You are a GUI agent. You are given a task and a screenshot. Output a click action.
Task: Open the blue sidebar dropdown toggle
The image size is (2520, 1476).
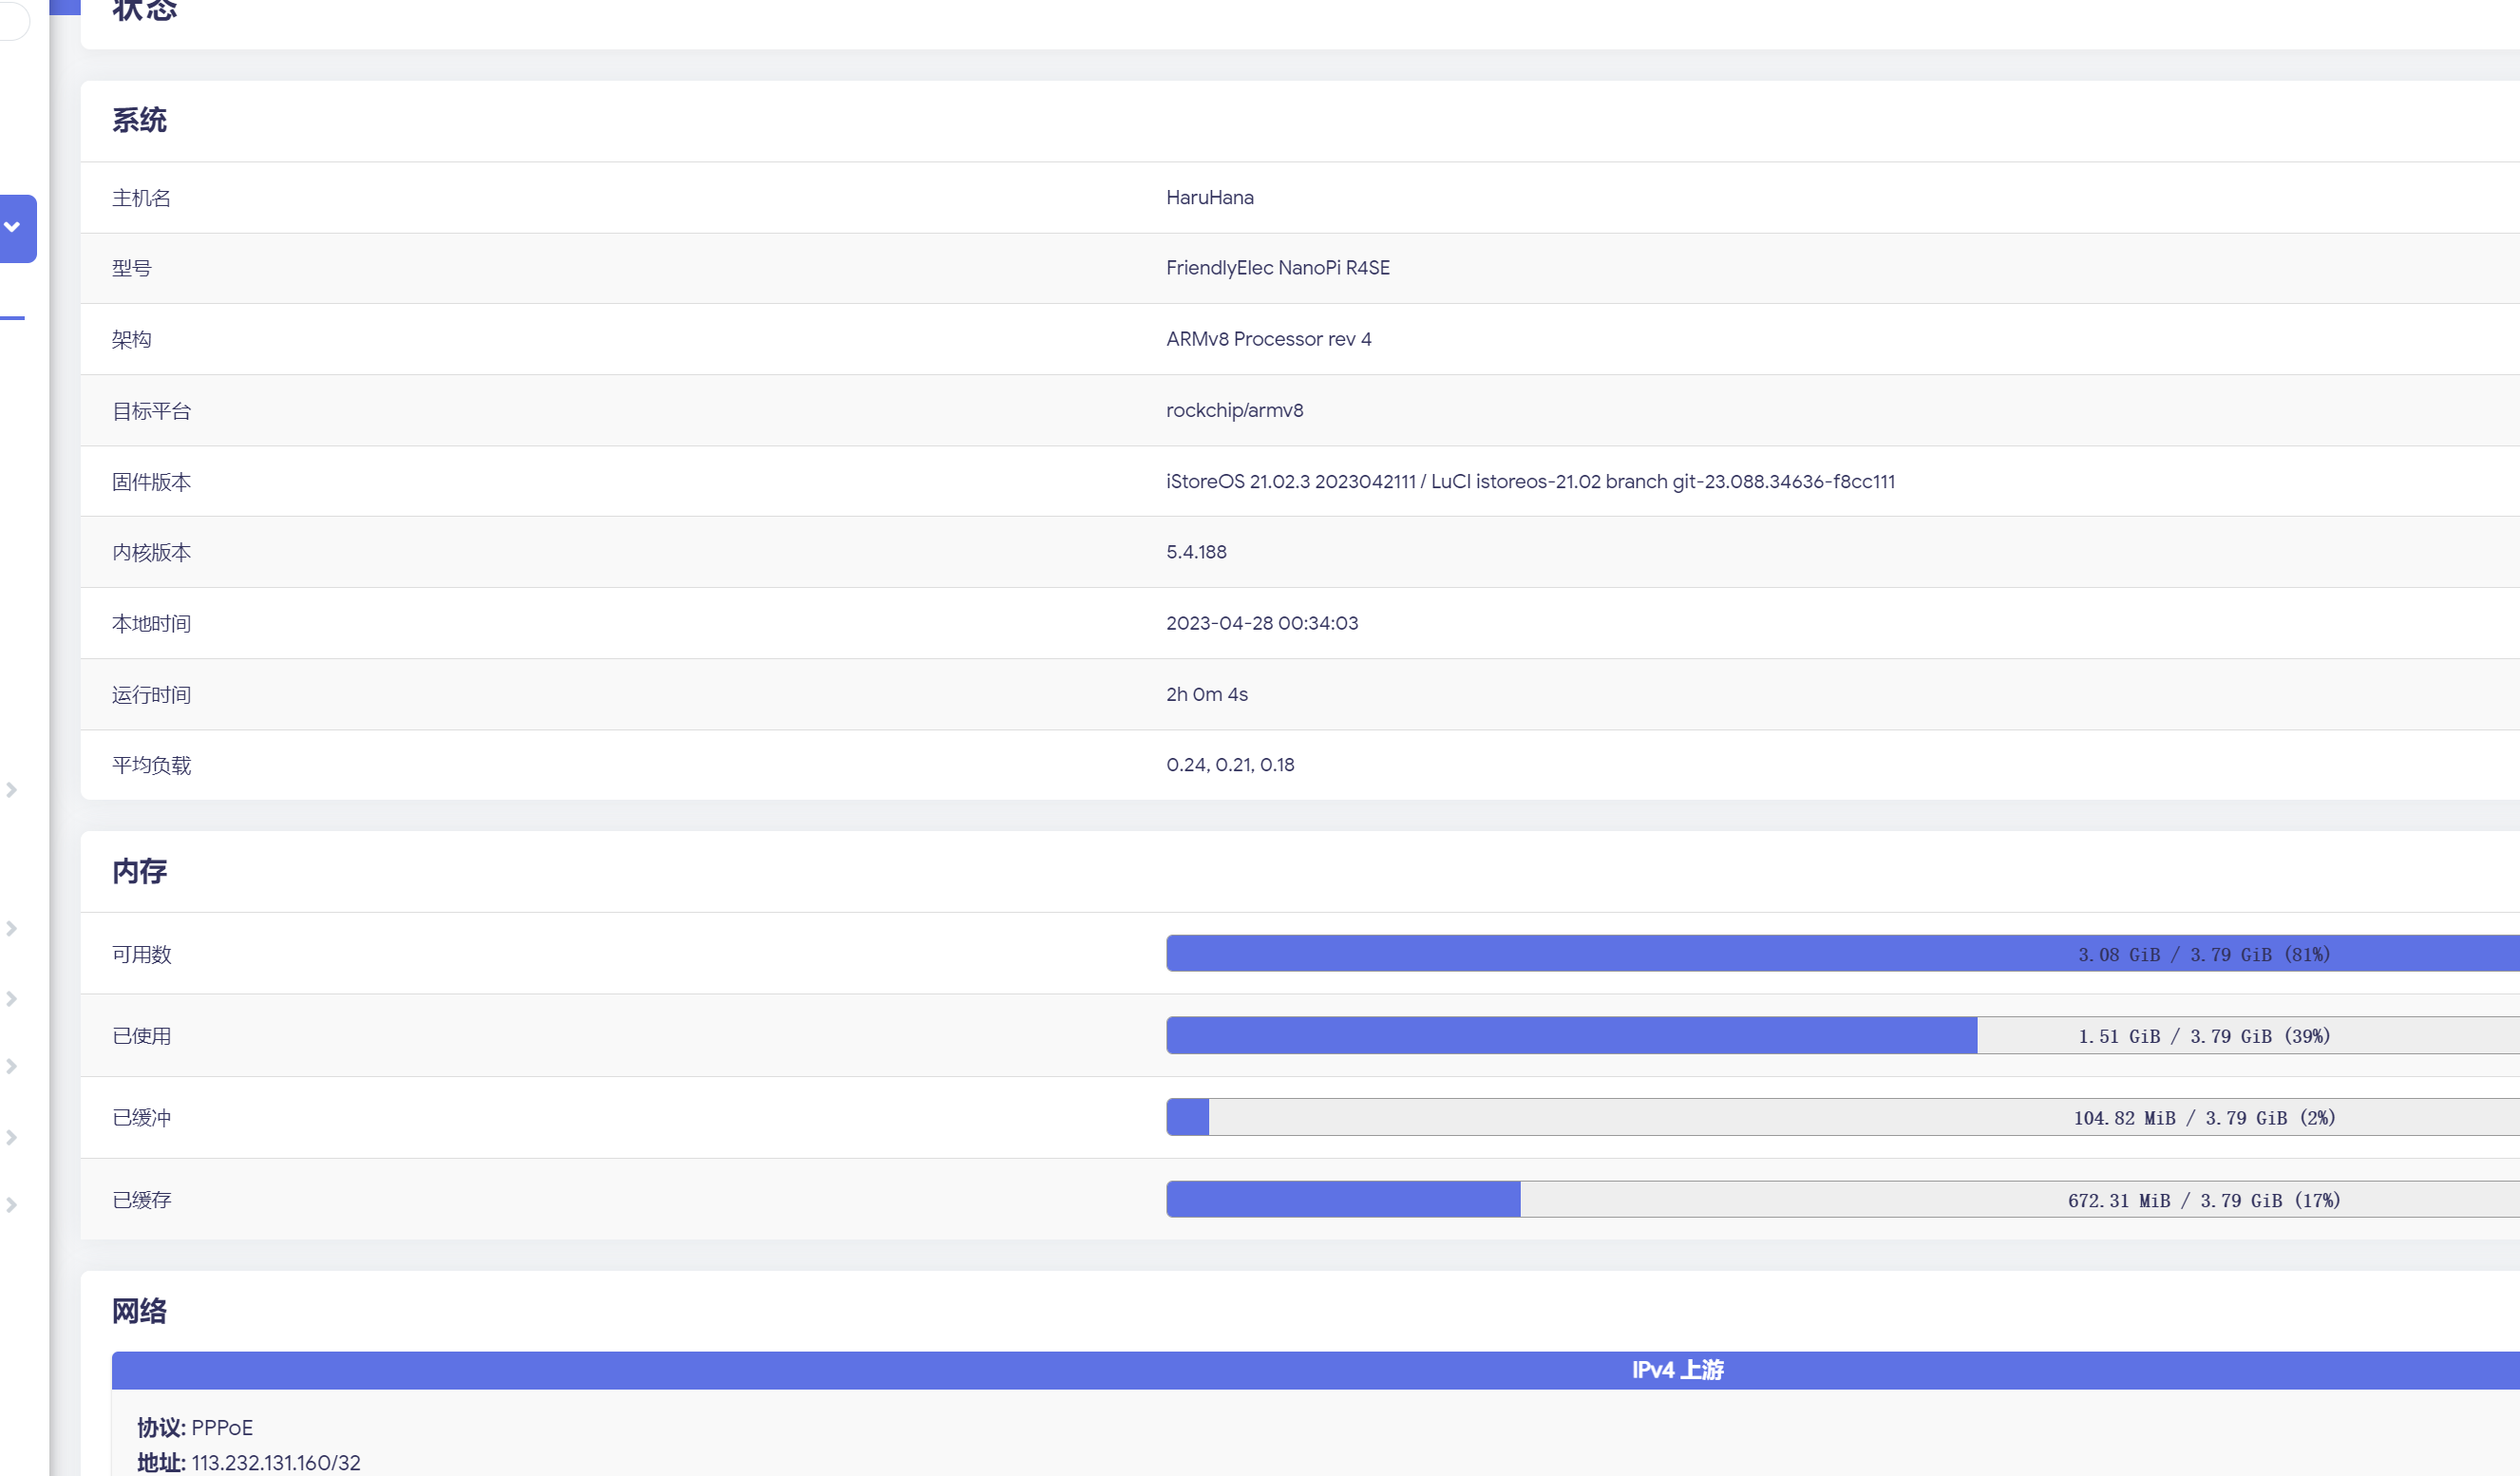14,228
